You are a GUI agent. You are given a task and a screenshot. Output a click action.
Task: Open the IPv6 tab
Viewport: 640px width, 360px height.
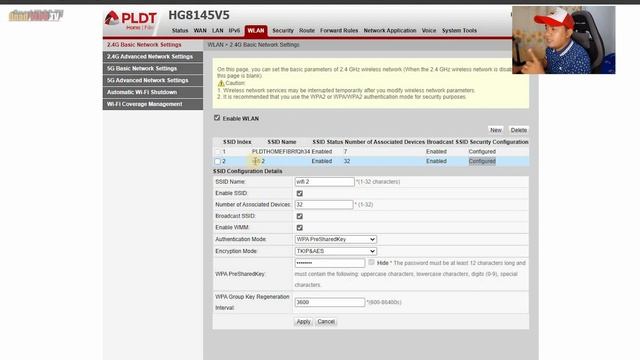[x=234, y=31]
